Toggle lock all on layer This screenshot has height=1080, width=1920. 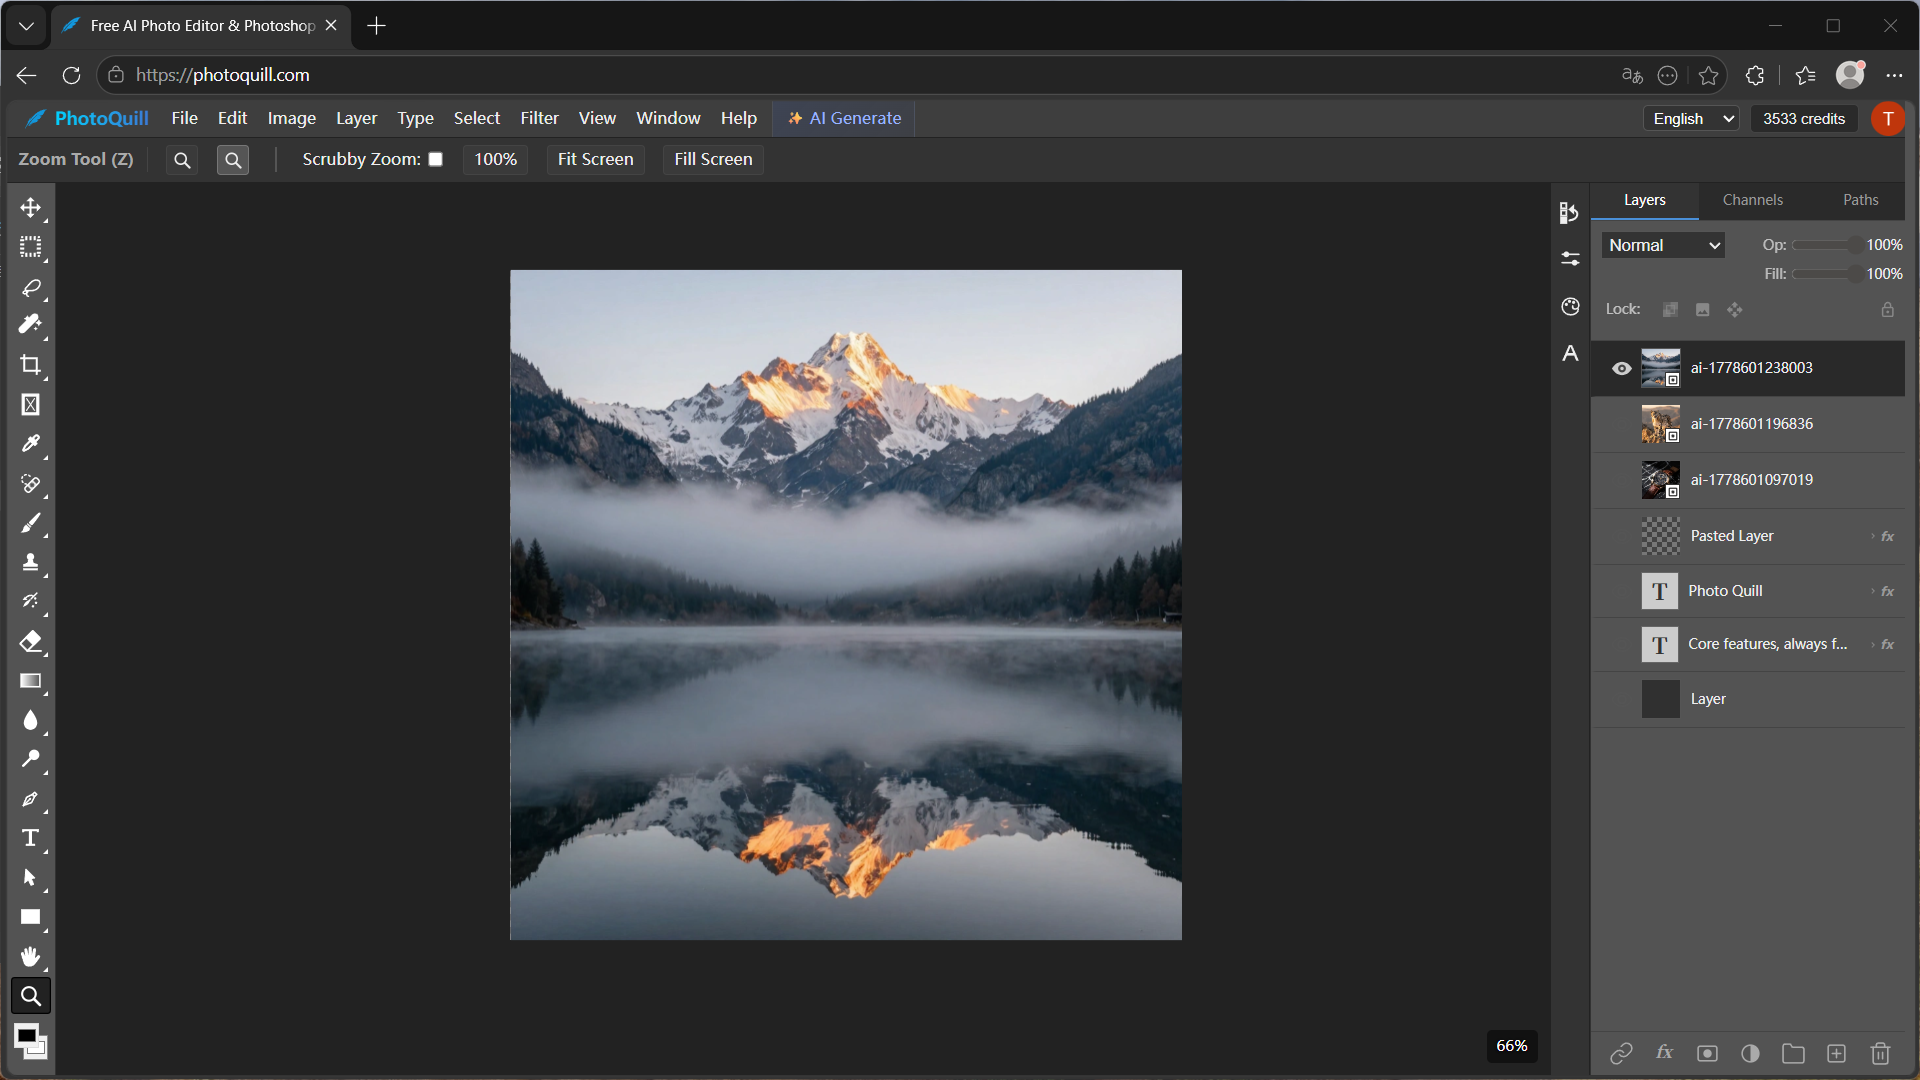tap(1887, 310)
